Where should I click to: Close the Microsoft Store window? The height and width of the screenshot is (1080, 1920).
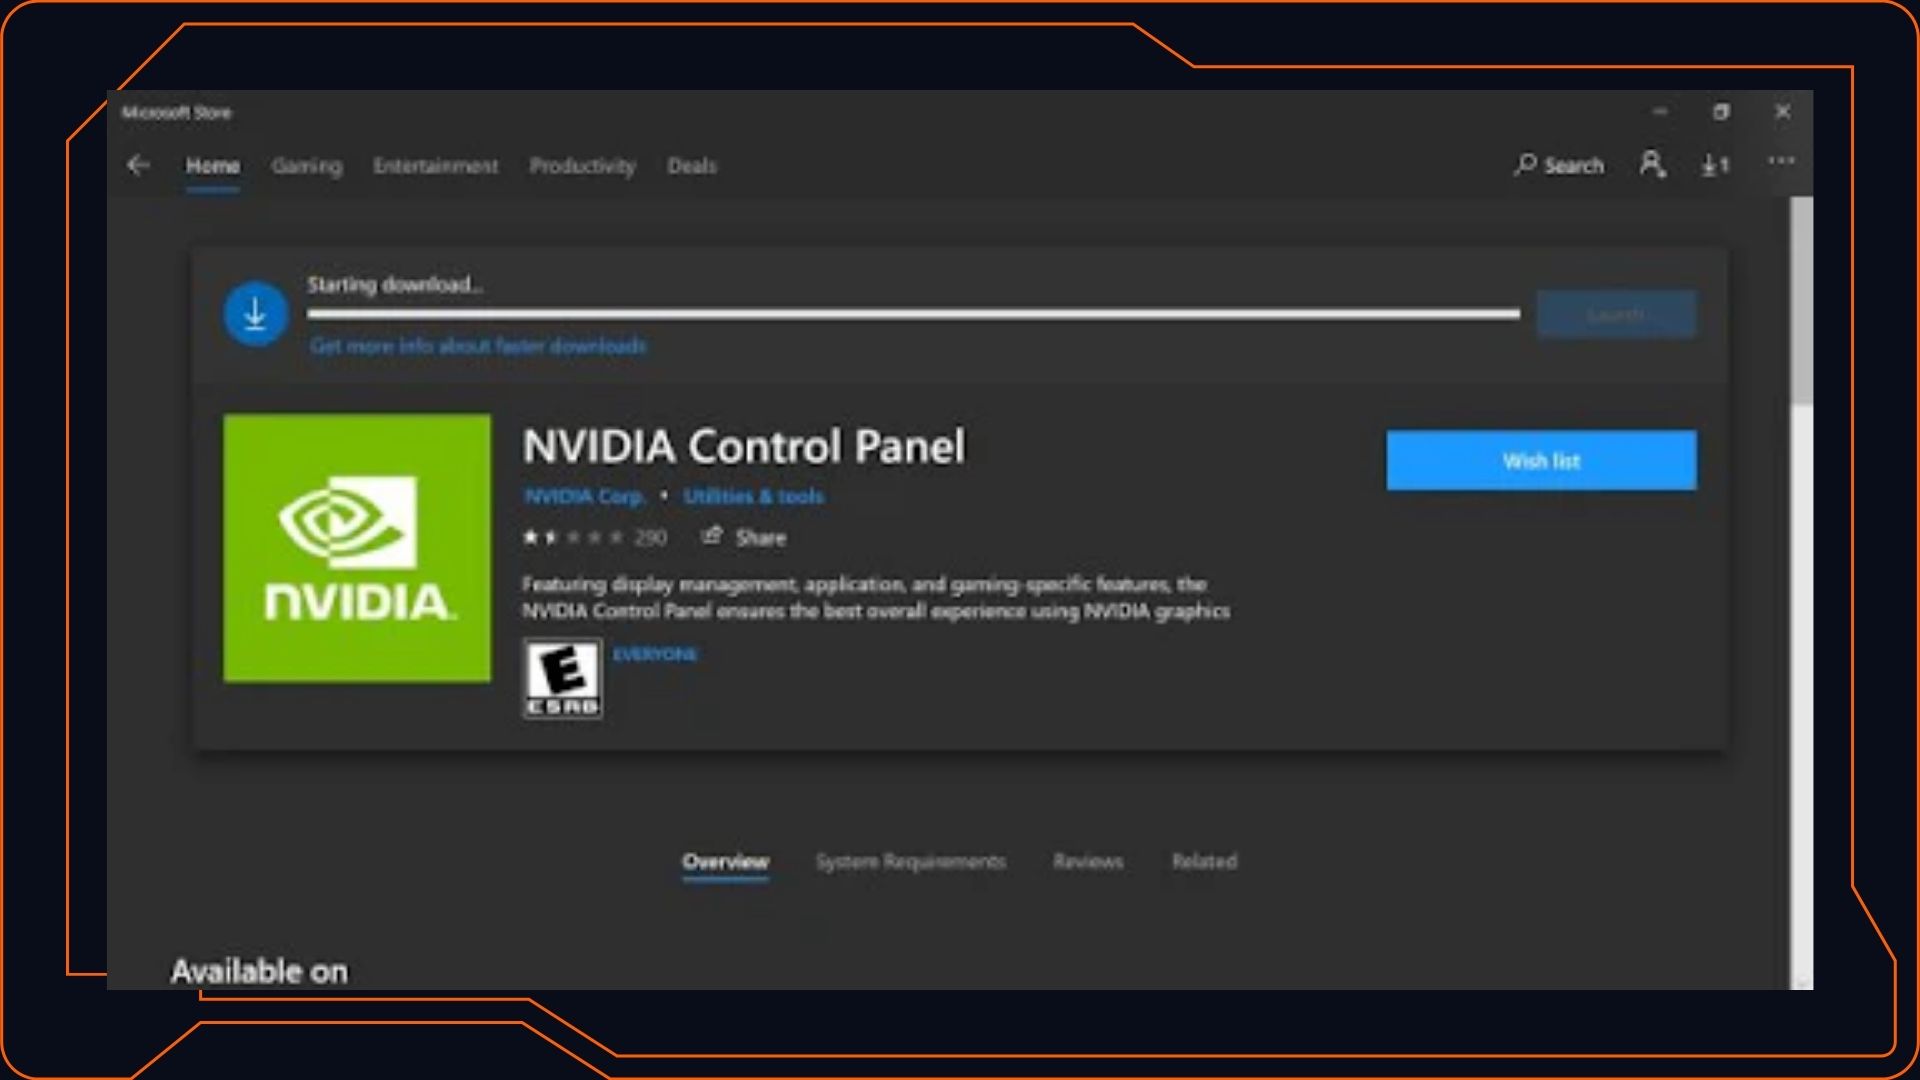[1782, 112]
